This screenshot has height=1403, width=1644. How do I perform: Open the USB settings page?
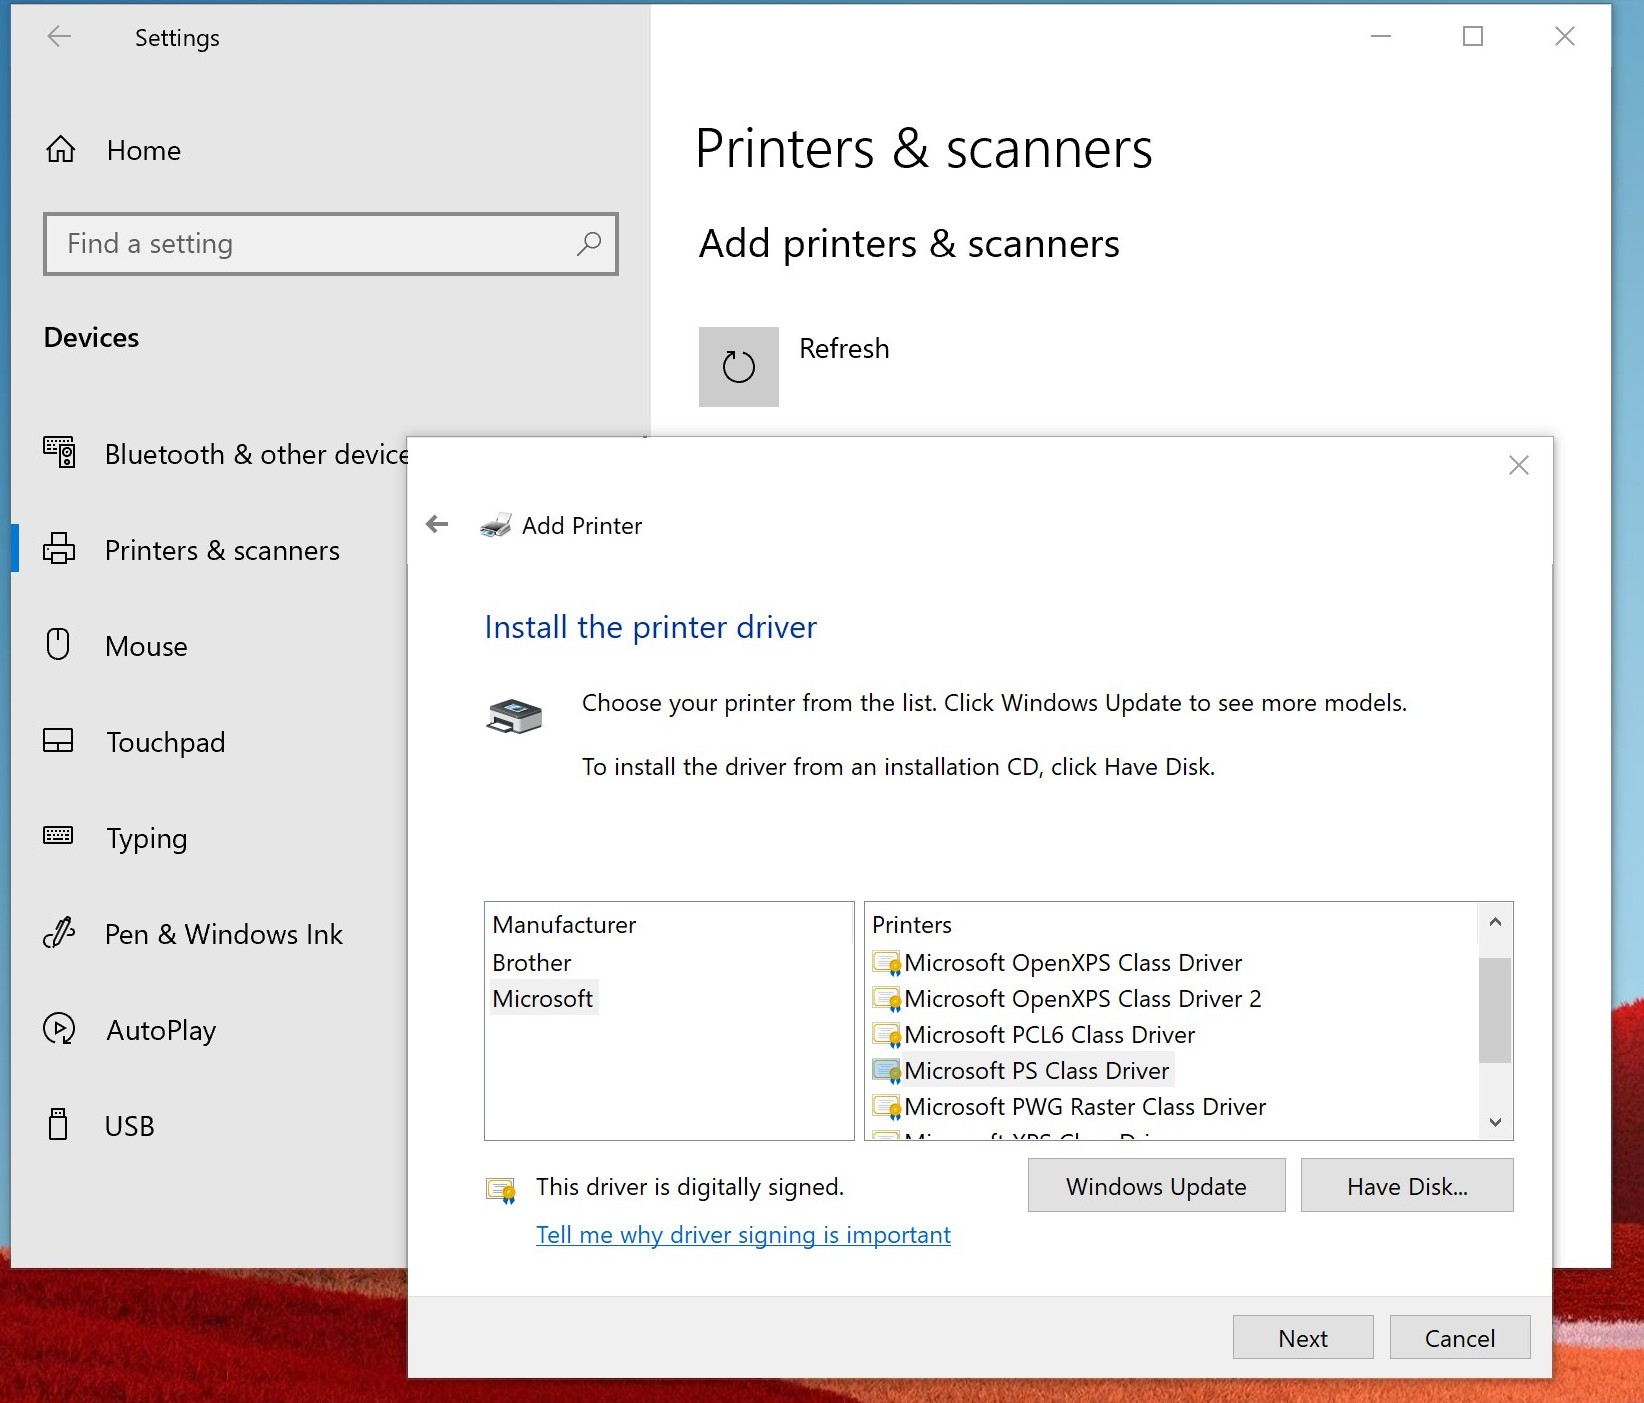(x=130, y=1126)
